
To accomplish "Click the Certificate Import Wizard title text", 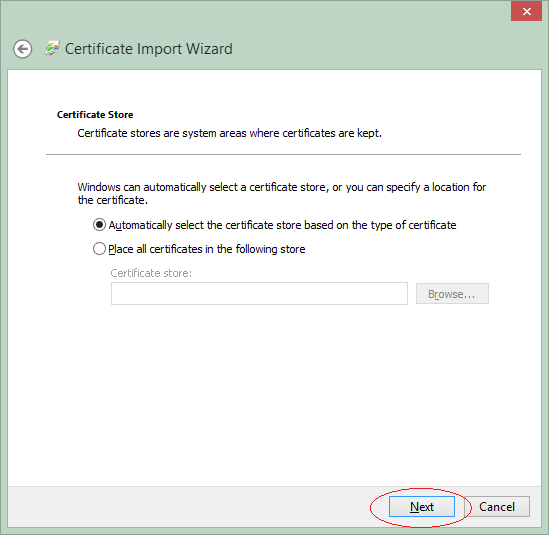I will point(149,49).
